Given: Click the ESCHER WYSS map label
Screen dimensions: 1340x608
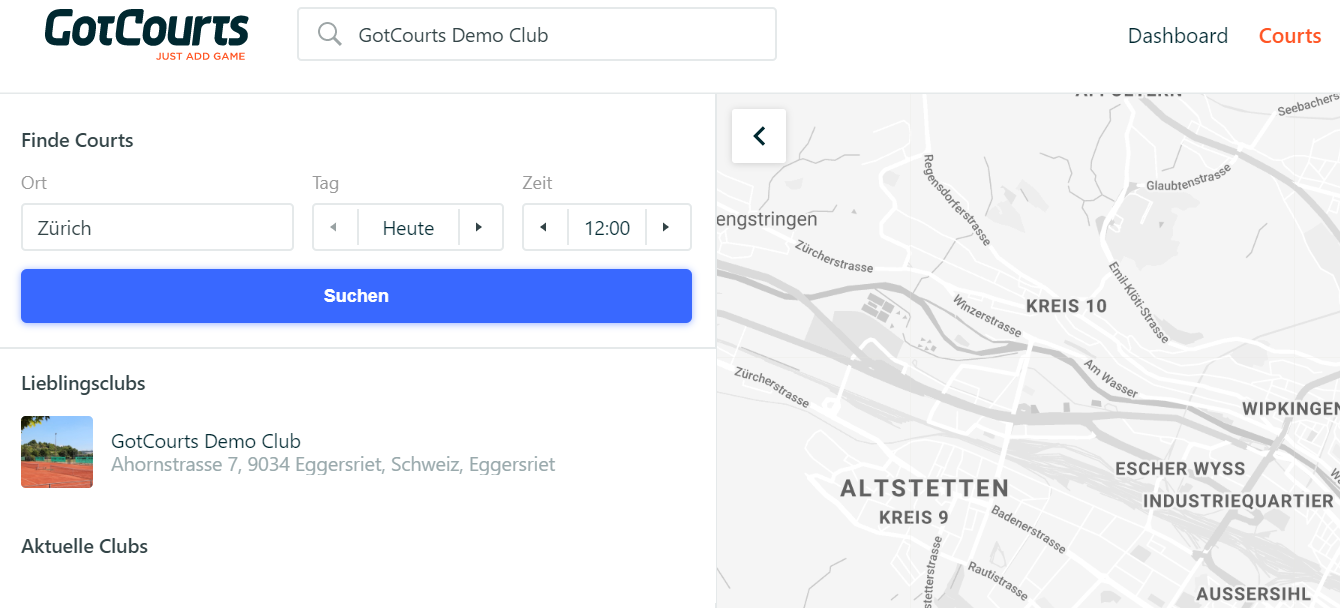Looking at the screenshot, I should coord(1180,469).
